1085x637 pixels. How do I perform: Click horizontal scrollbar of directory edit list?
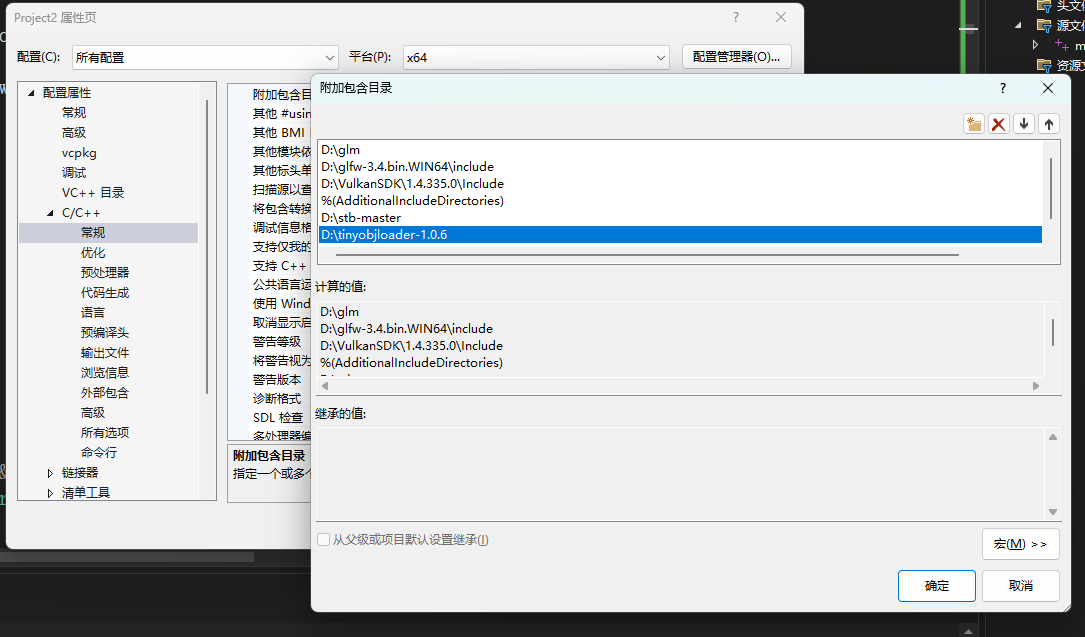[x=647, y=255]
